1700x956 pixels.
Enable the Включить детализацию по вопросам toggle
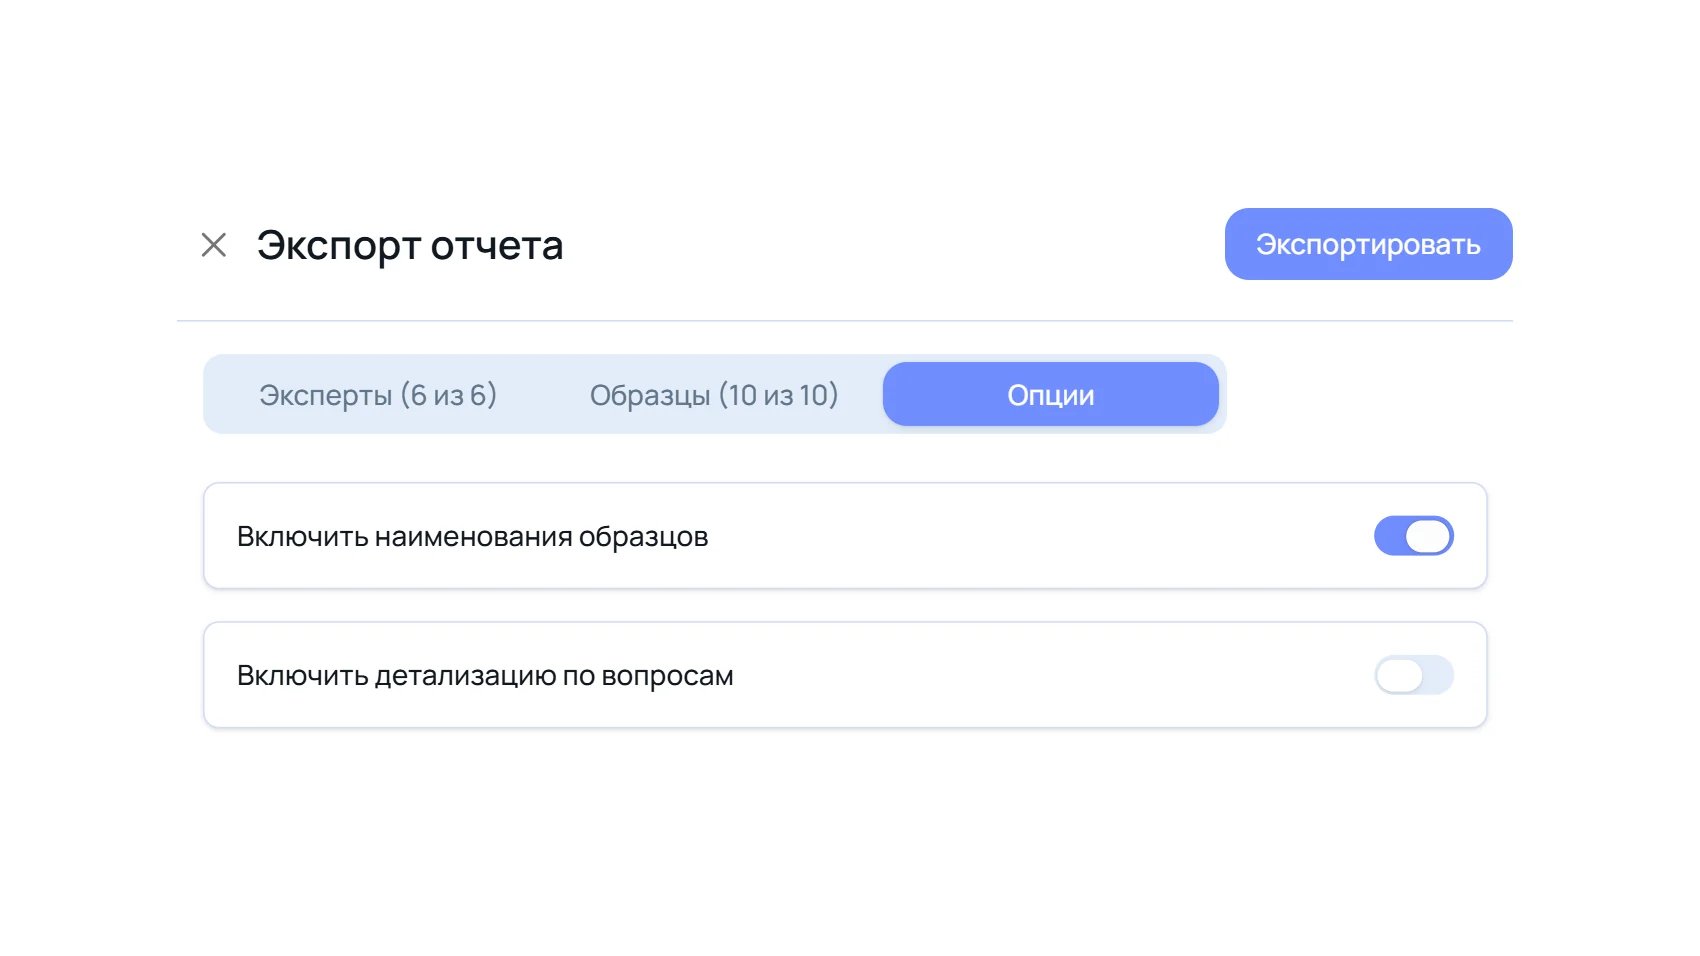1413,675
